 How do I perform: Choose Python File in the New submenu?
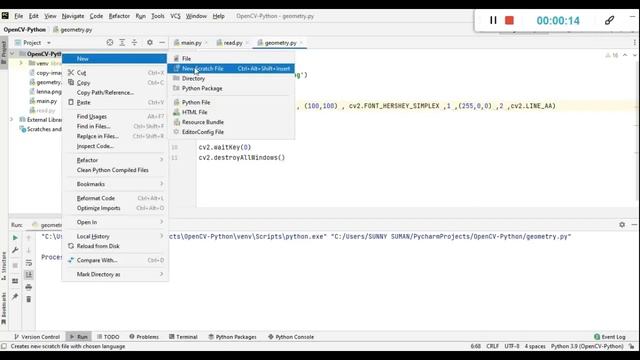231,102
